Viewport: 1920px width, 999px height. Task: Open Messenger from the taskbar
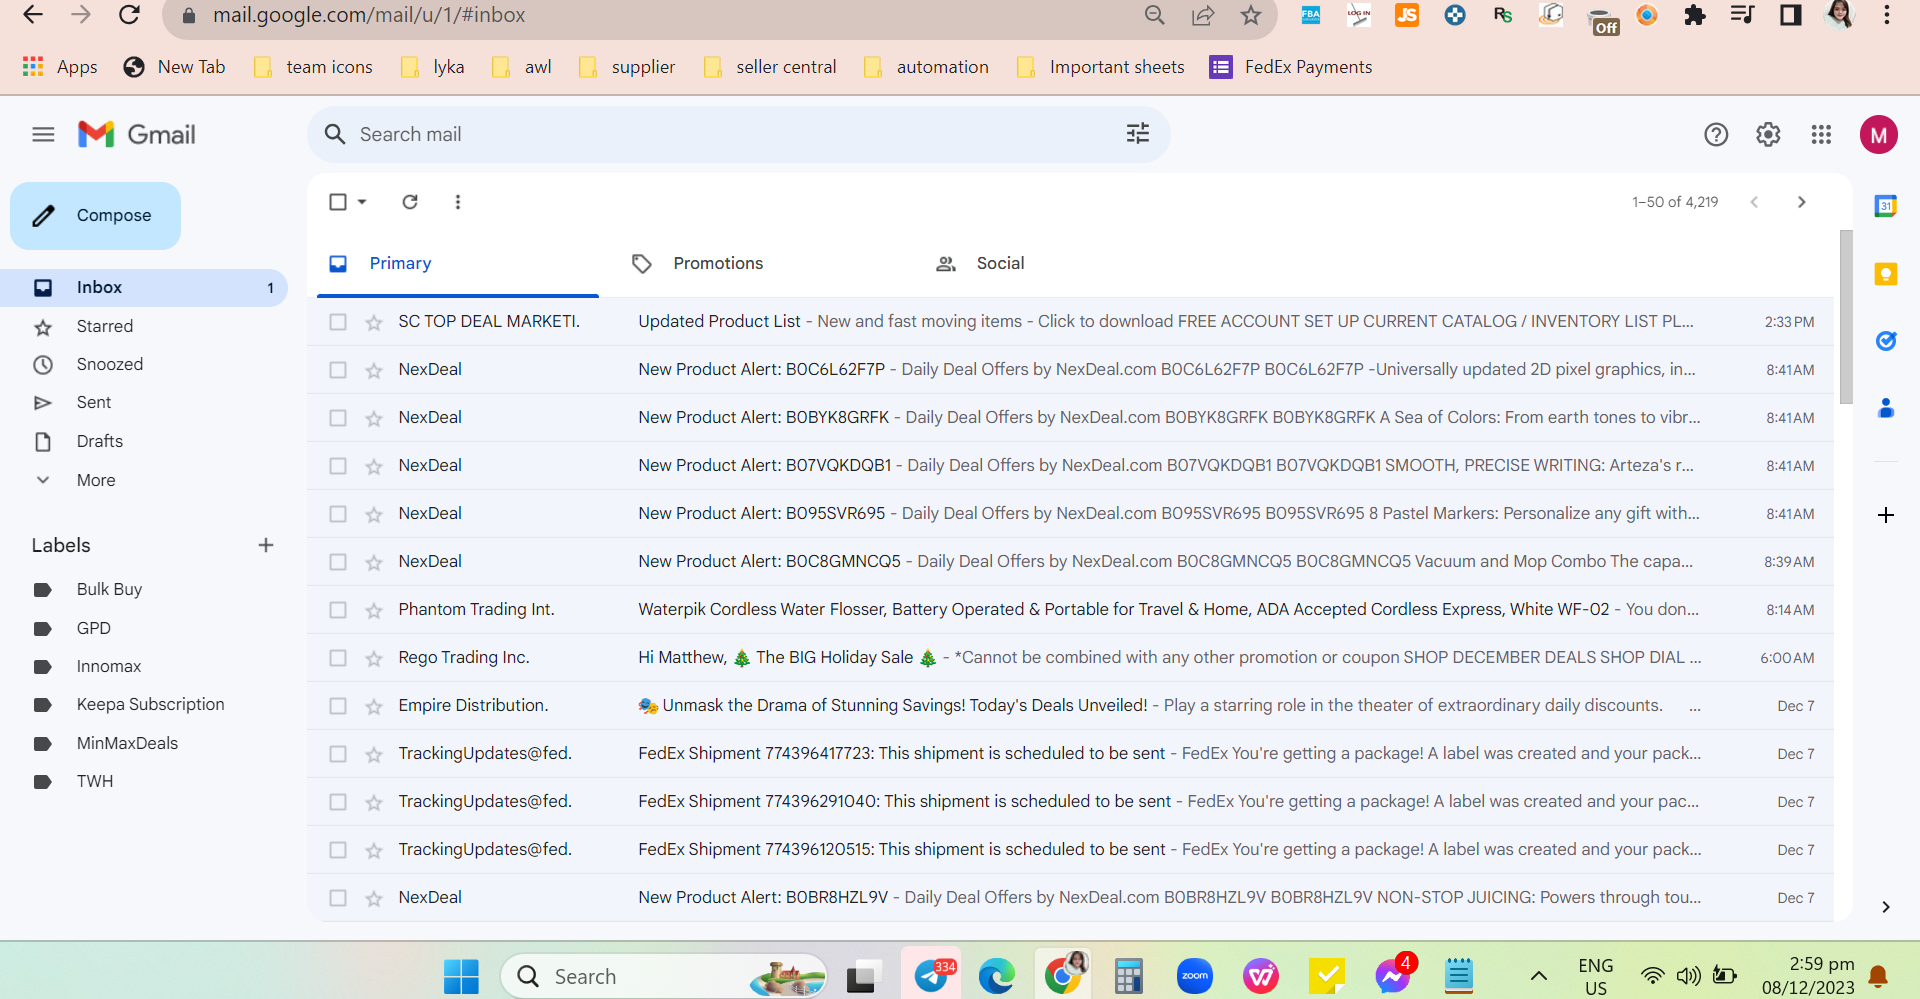coord(1393,976)
